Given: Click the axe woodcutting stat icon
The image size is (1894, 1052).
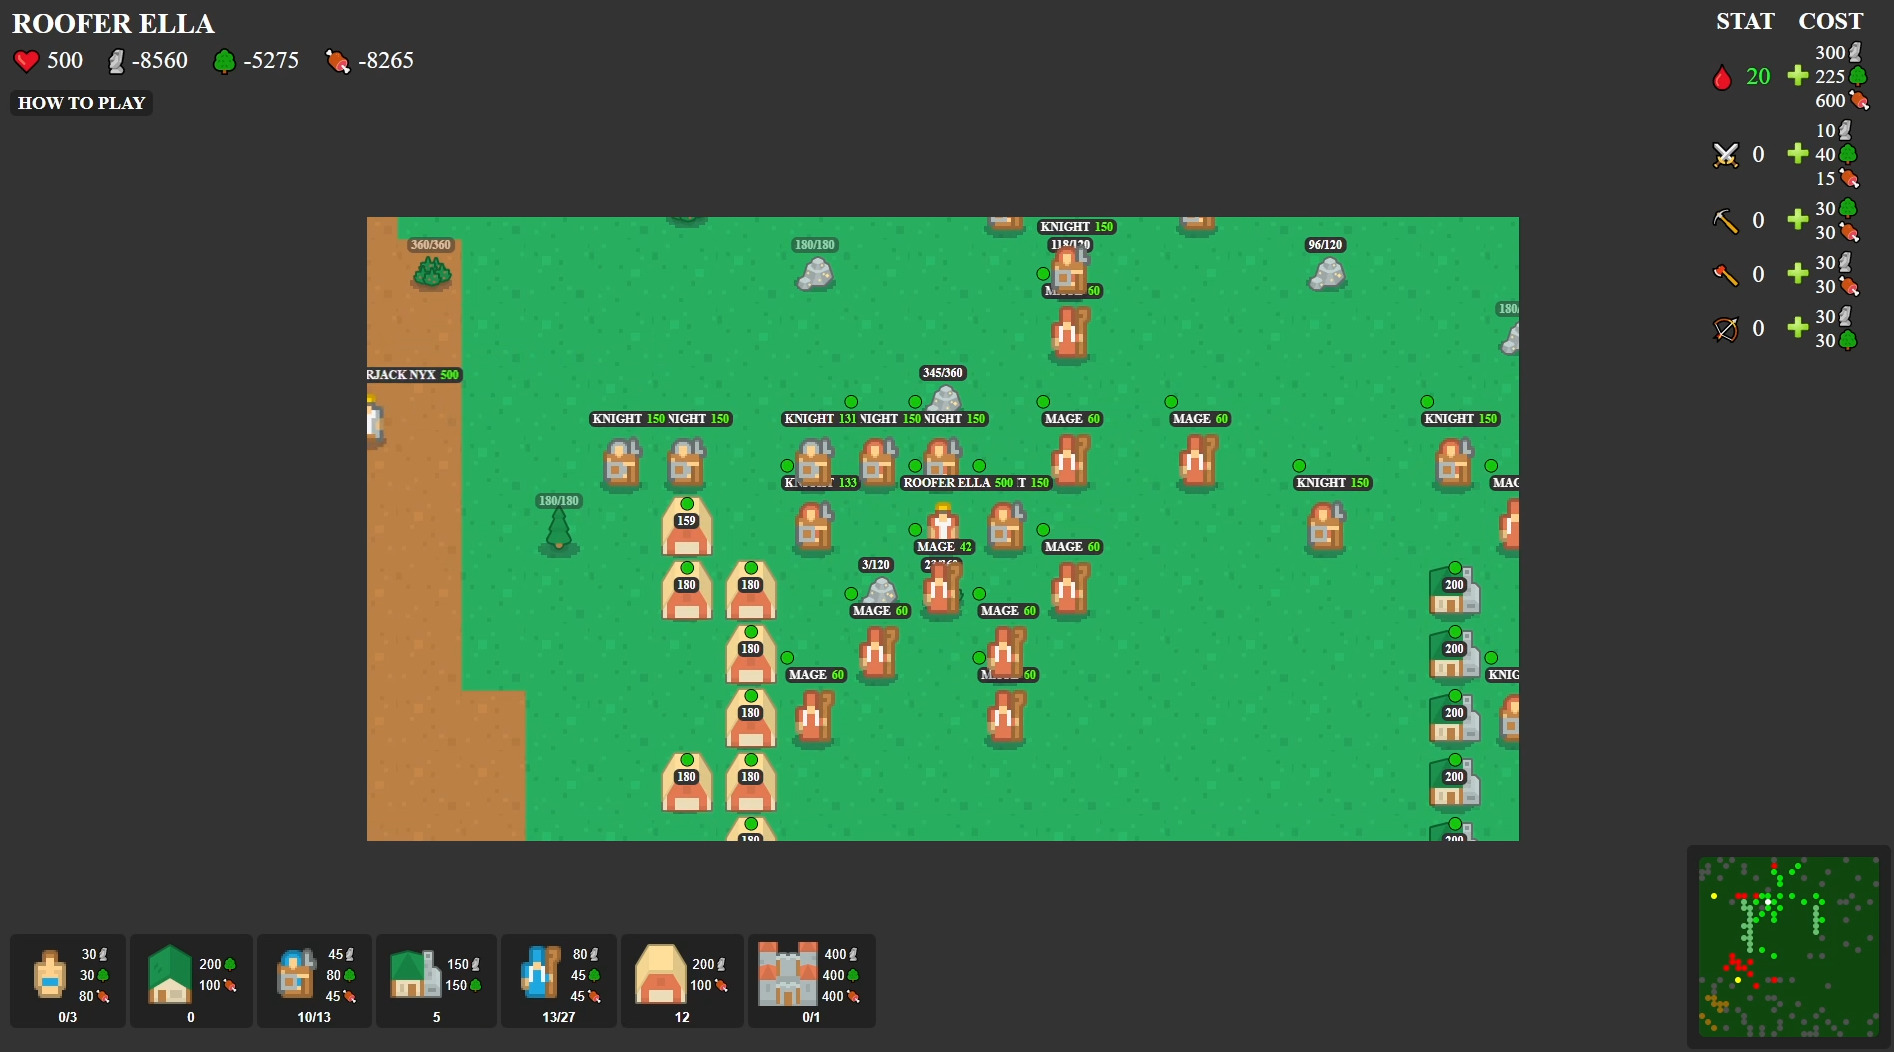Looking at the screenshot, I should click(x=1726, y=274).
